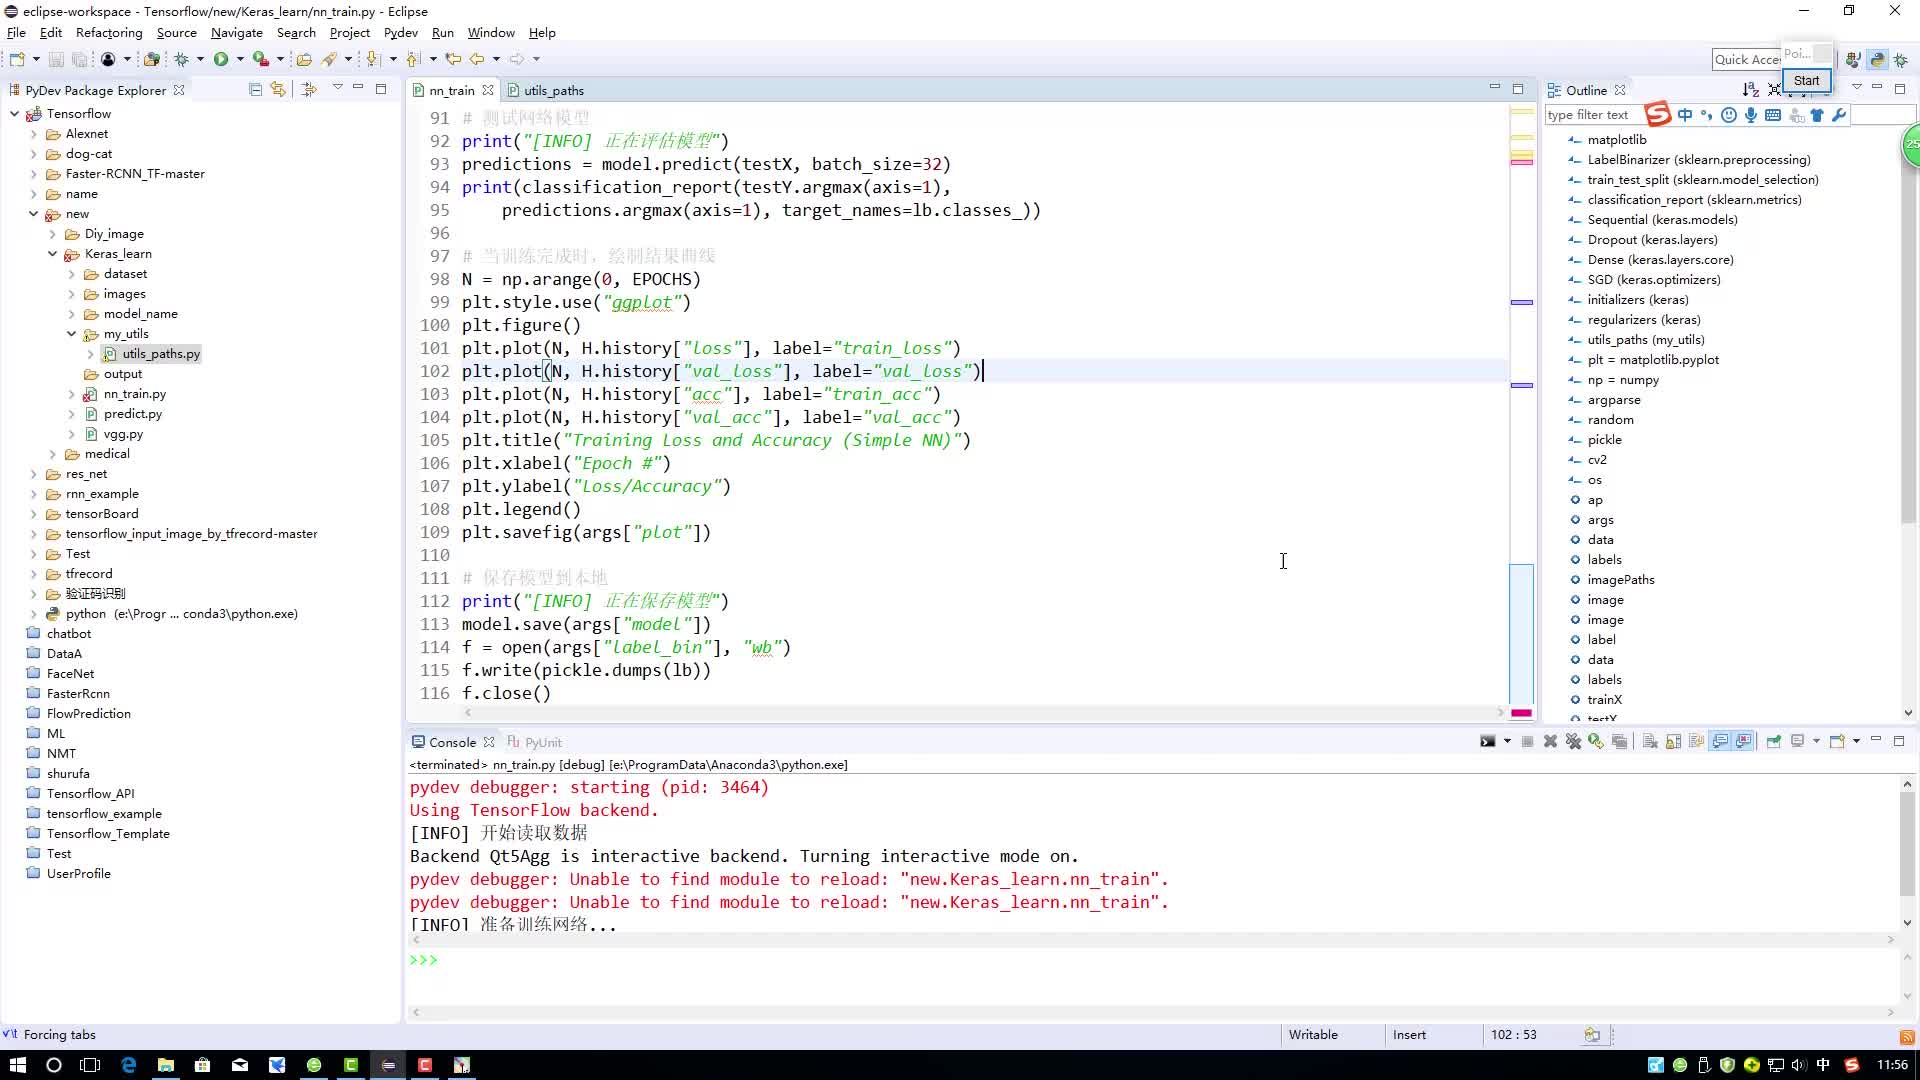Switch to the PyUnit tab
The image size is (1920, 1080).
tap(535, 742)
